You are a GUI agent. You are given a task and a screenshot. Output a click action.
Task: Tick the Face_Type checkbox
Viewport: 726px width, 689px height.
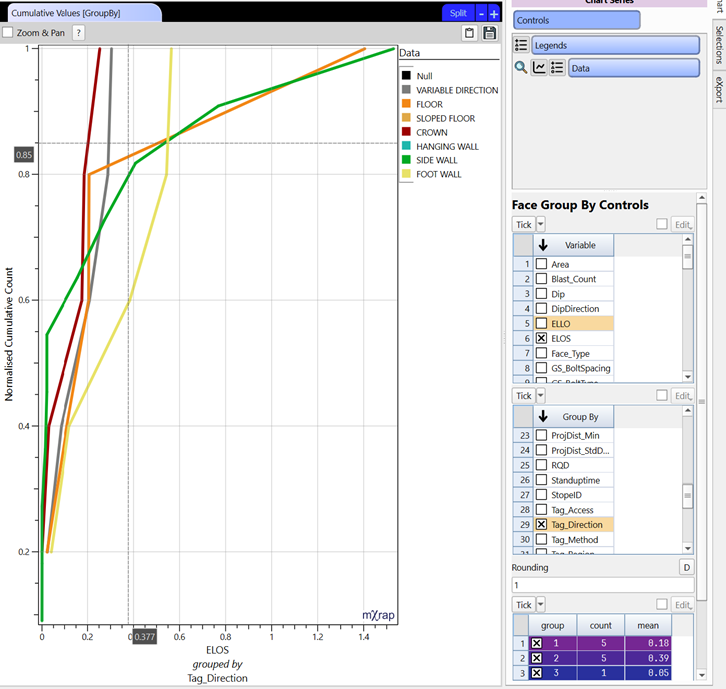point(541,353)
